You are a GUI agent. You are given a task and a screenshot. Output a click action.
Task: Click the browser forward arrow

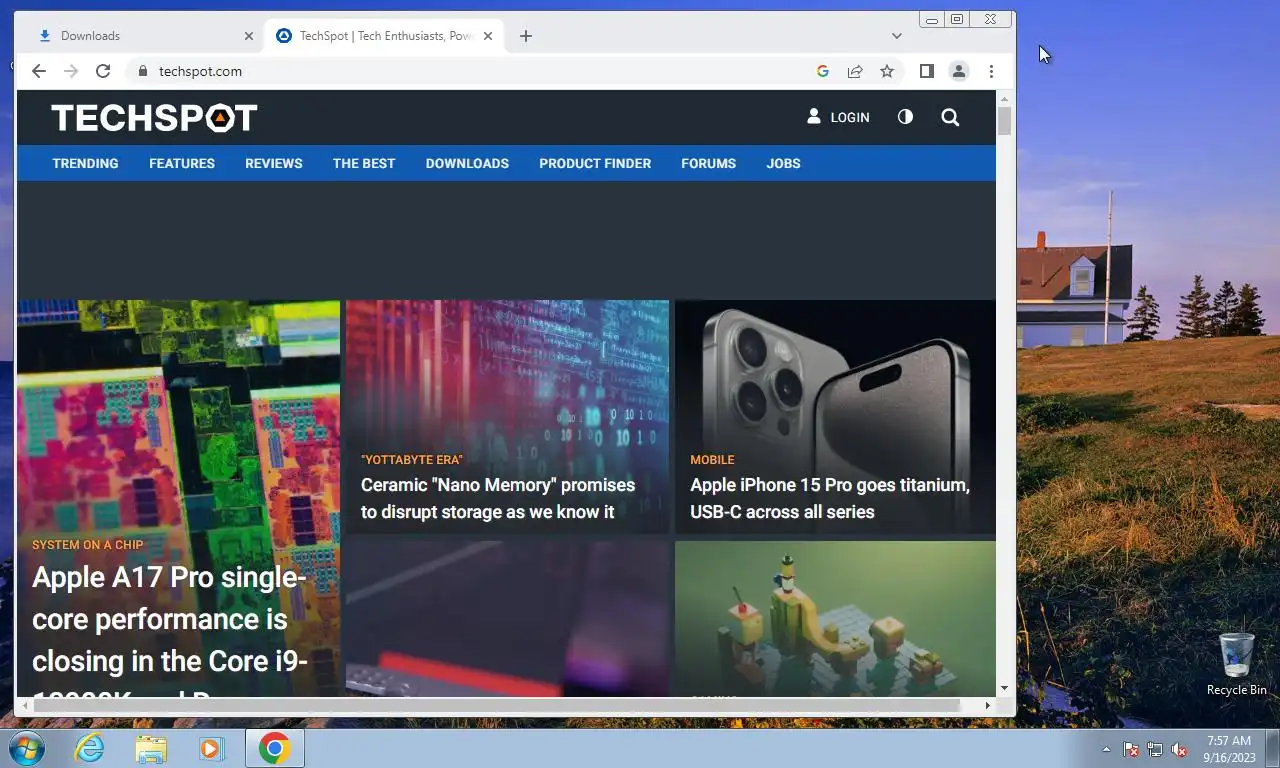point(71,71)
